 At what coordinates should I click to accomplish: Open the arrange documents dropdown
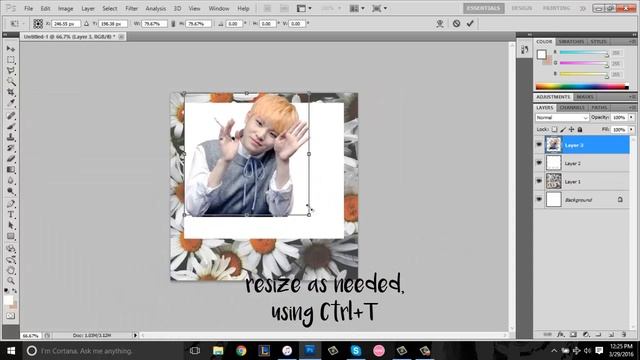(x=357, y=8)
